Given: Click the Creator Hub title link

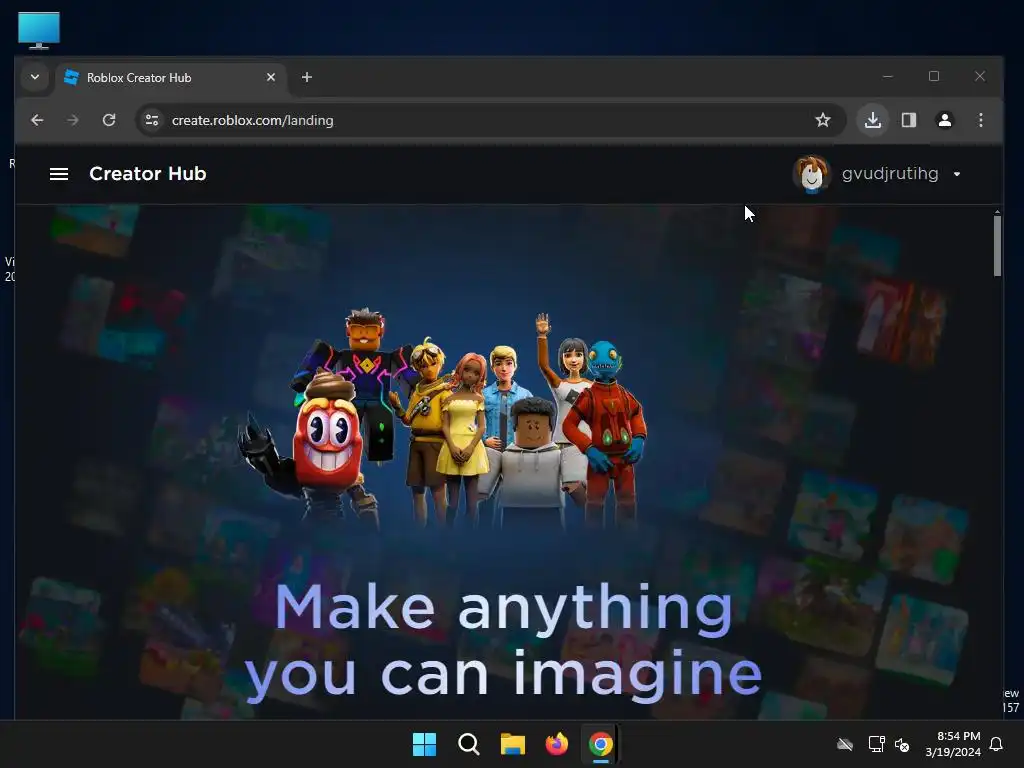Looking at the screenshot, I should (x=148, y=174).
